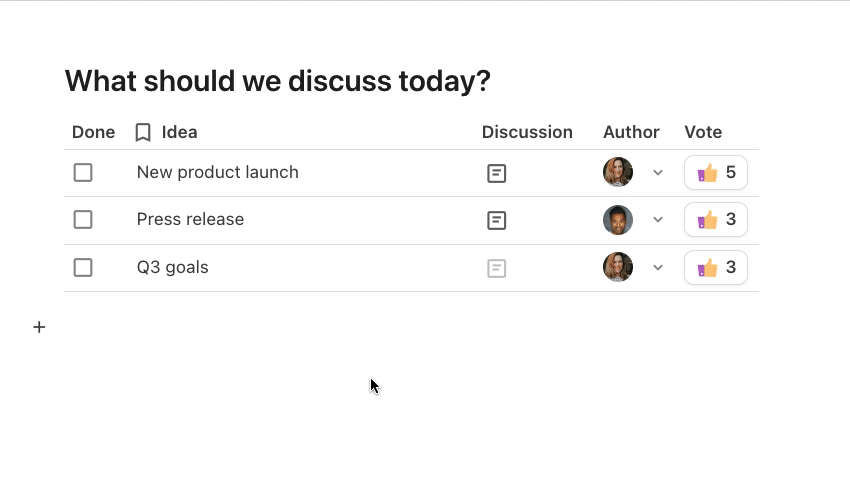Upvote New product launch with thumbs up
The image size is (850, 492).
(x=716, y=173)
